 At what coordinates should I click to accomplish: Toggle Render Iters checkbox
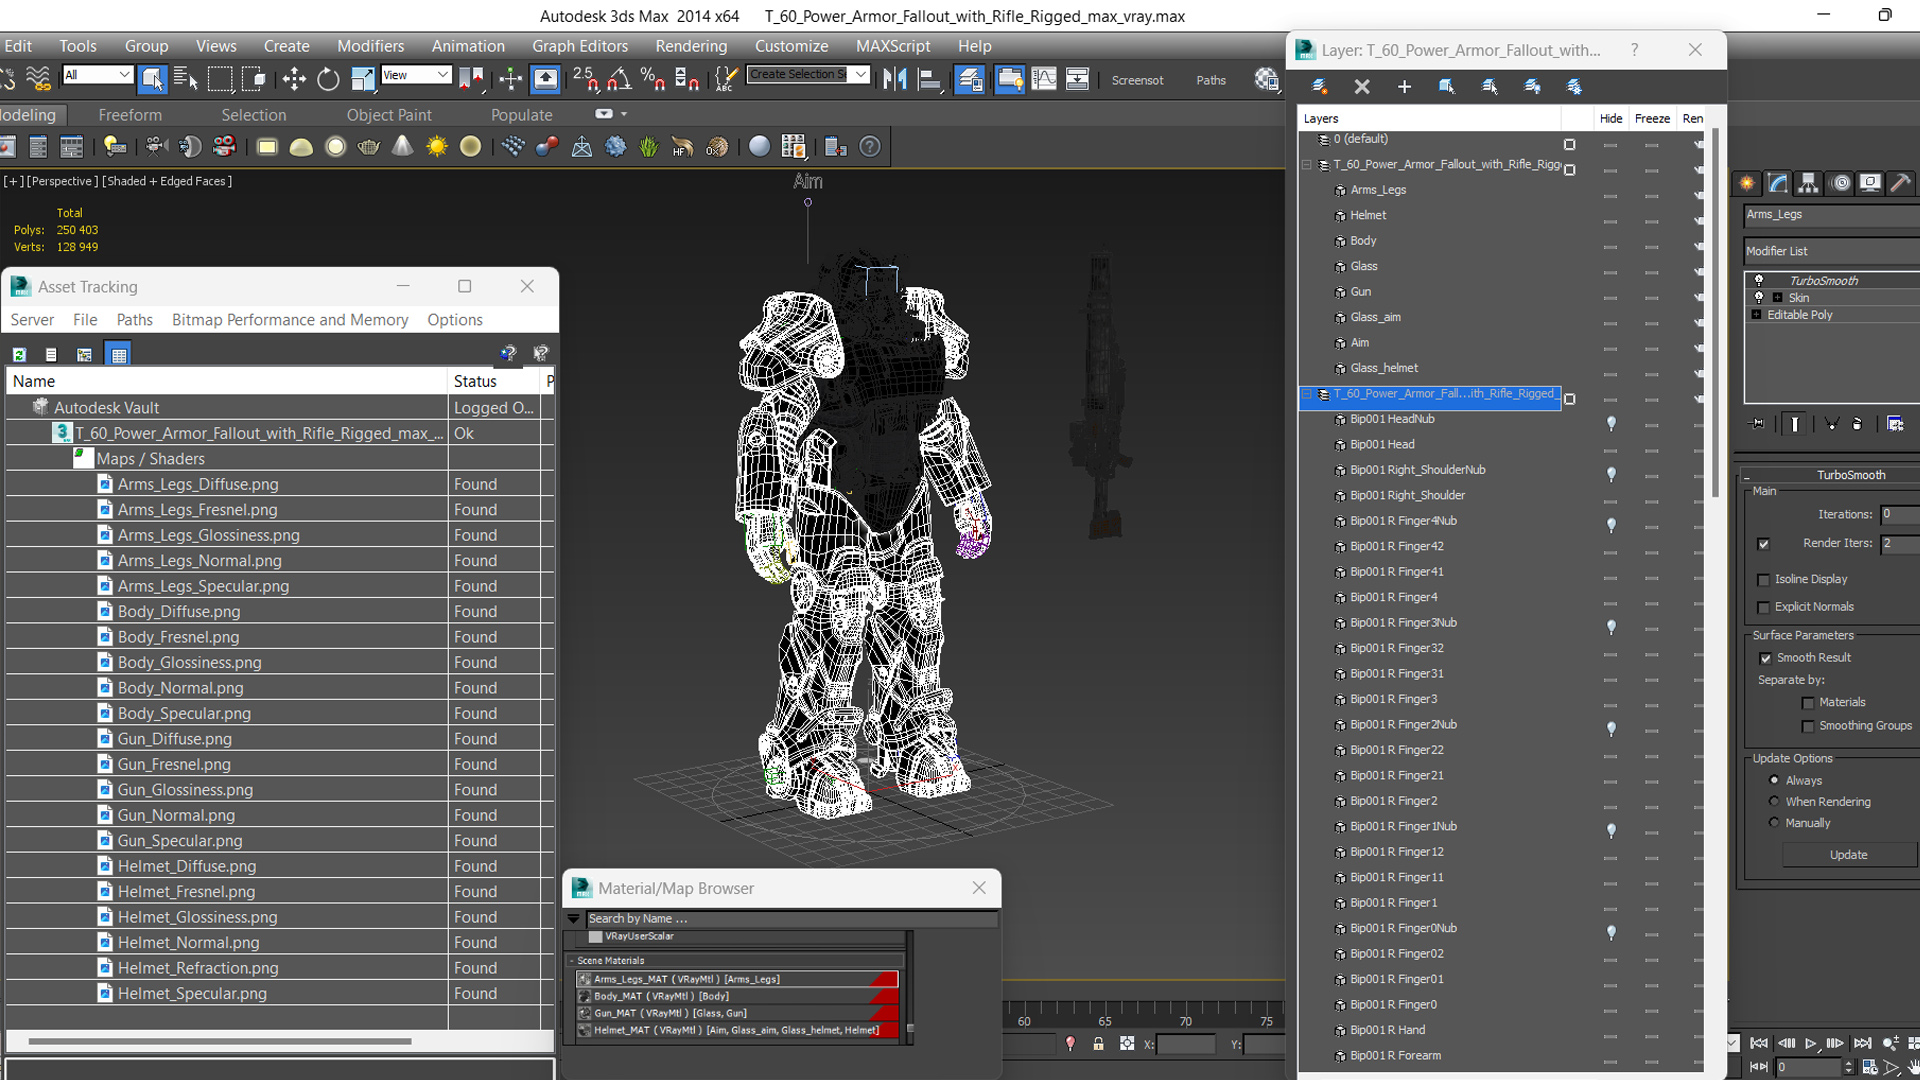click(x=1764, y=544)
